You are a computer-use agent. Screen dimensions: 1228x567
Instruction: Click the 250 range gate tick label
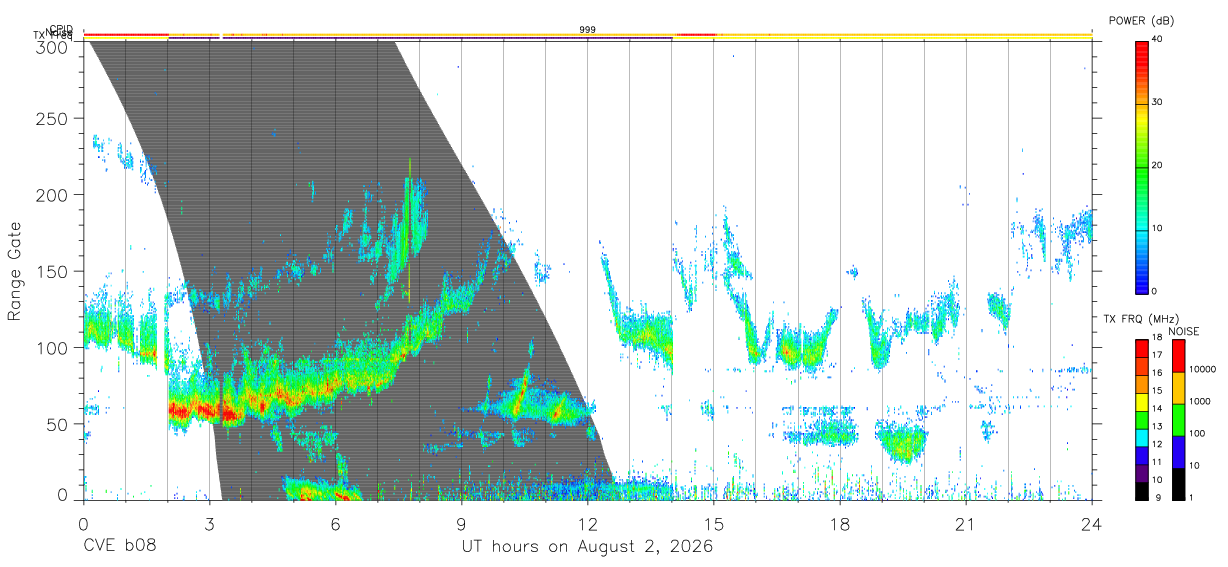coord(53,119)
